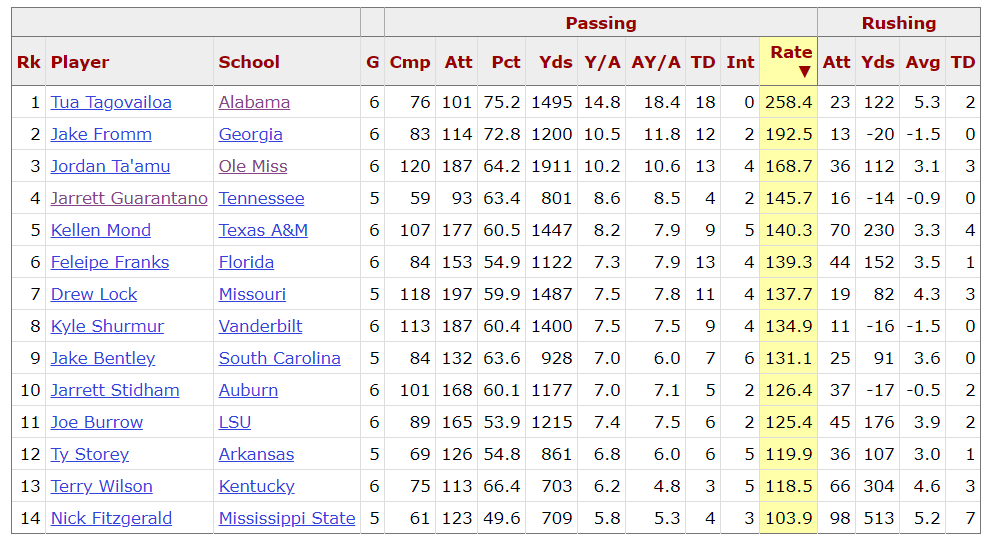The width and height of the screenshot is (989, 542).
Task: Sort by the Player column header
Action: click(x=79, y=62)
